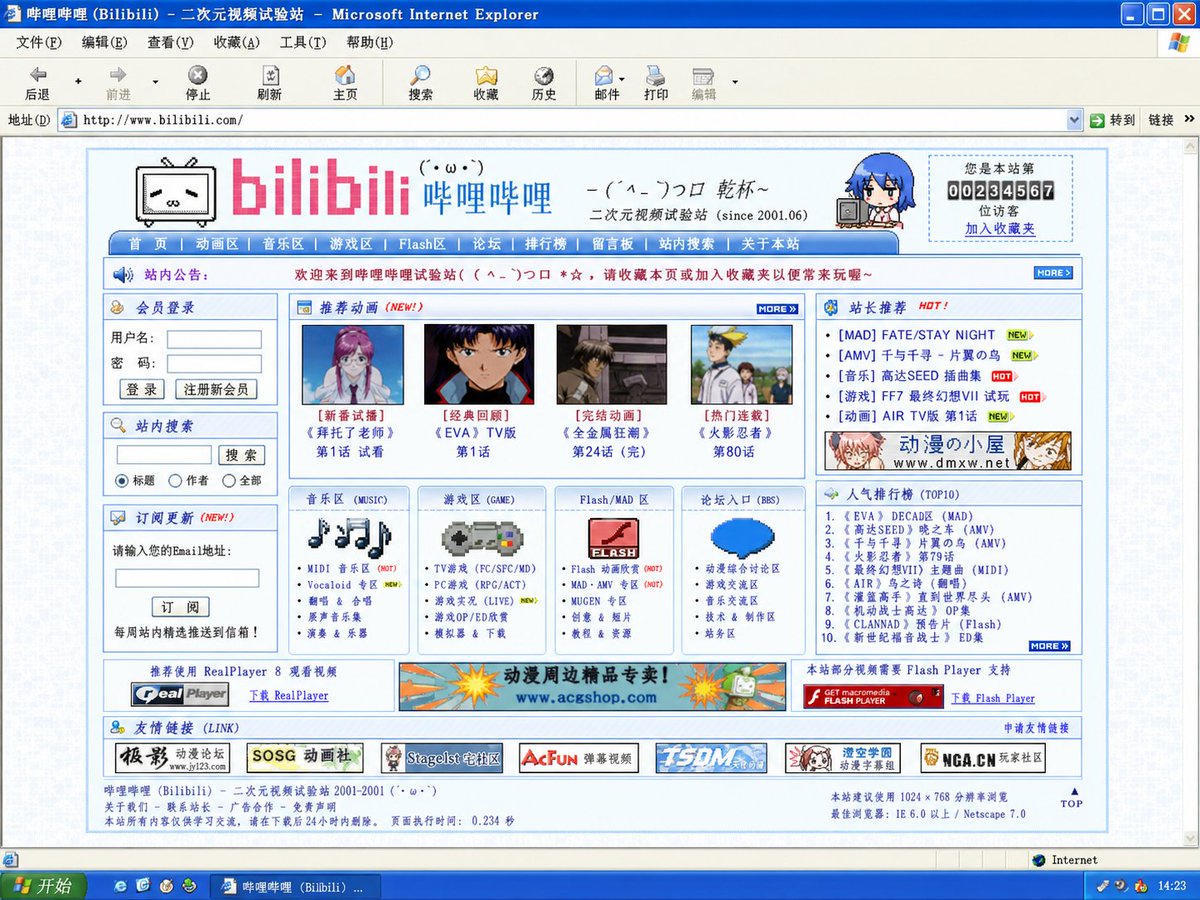1200x900 pixels.
Task: Open music zone via musical notes icon
Action: (349, 536)
